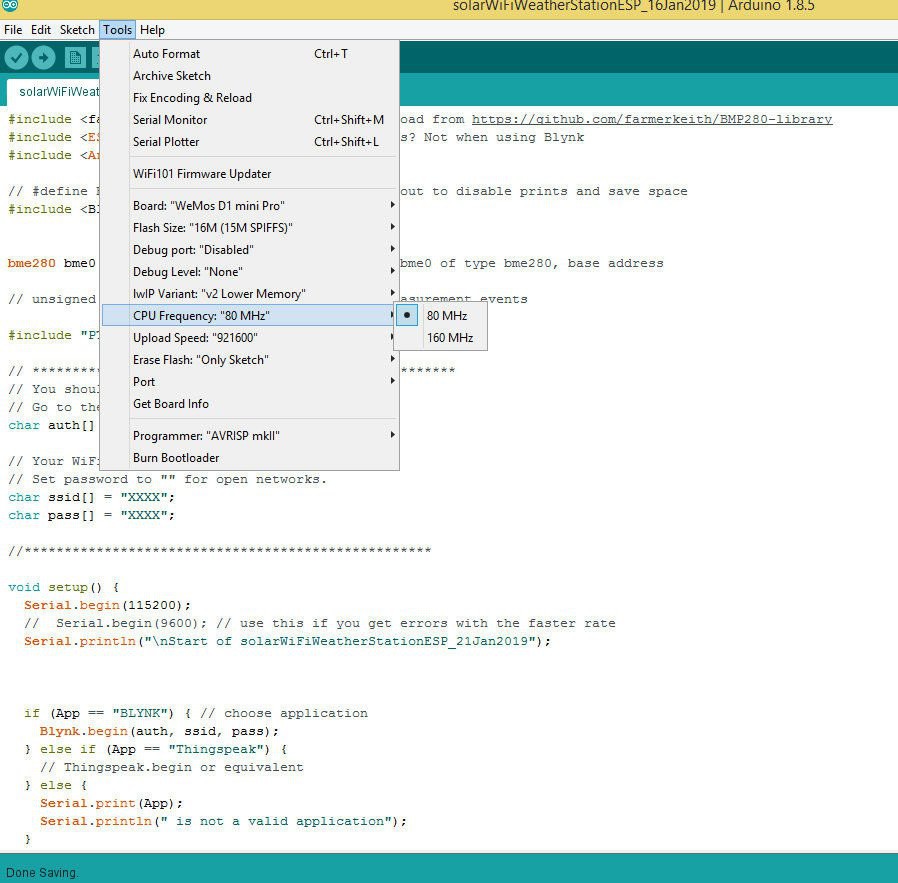The width and height of the screenshot is (898, 883).
Task: Click the Serial.begin(115200) code line
Action: point(107,605)
